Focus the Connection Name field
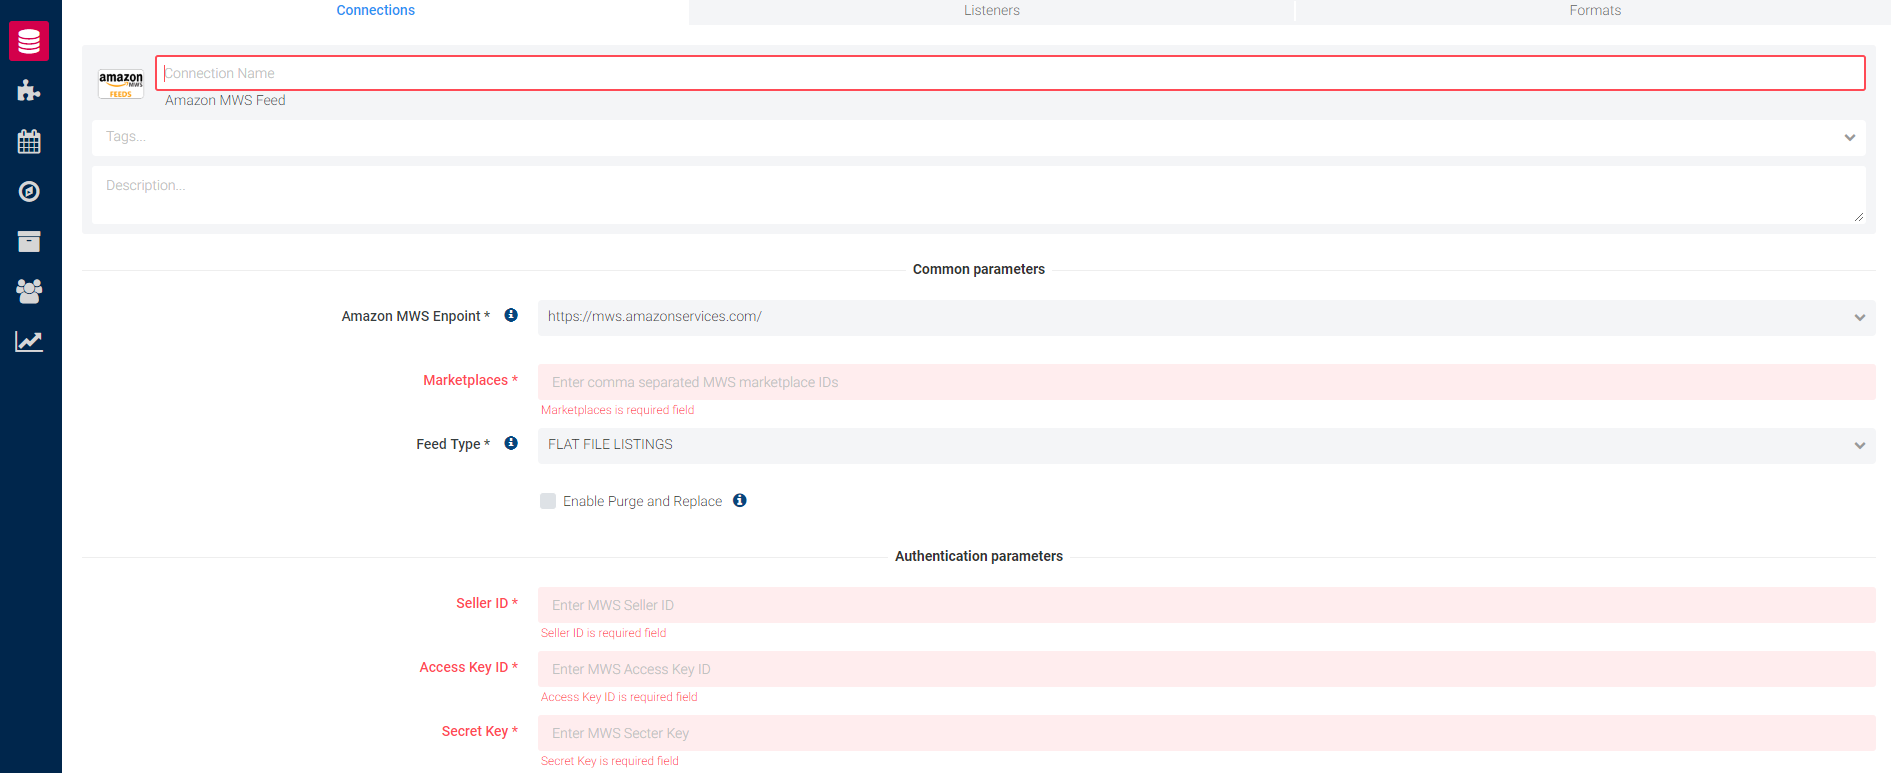The width and height of the screenshot is (1891, 773). click(1010, 73)
